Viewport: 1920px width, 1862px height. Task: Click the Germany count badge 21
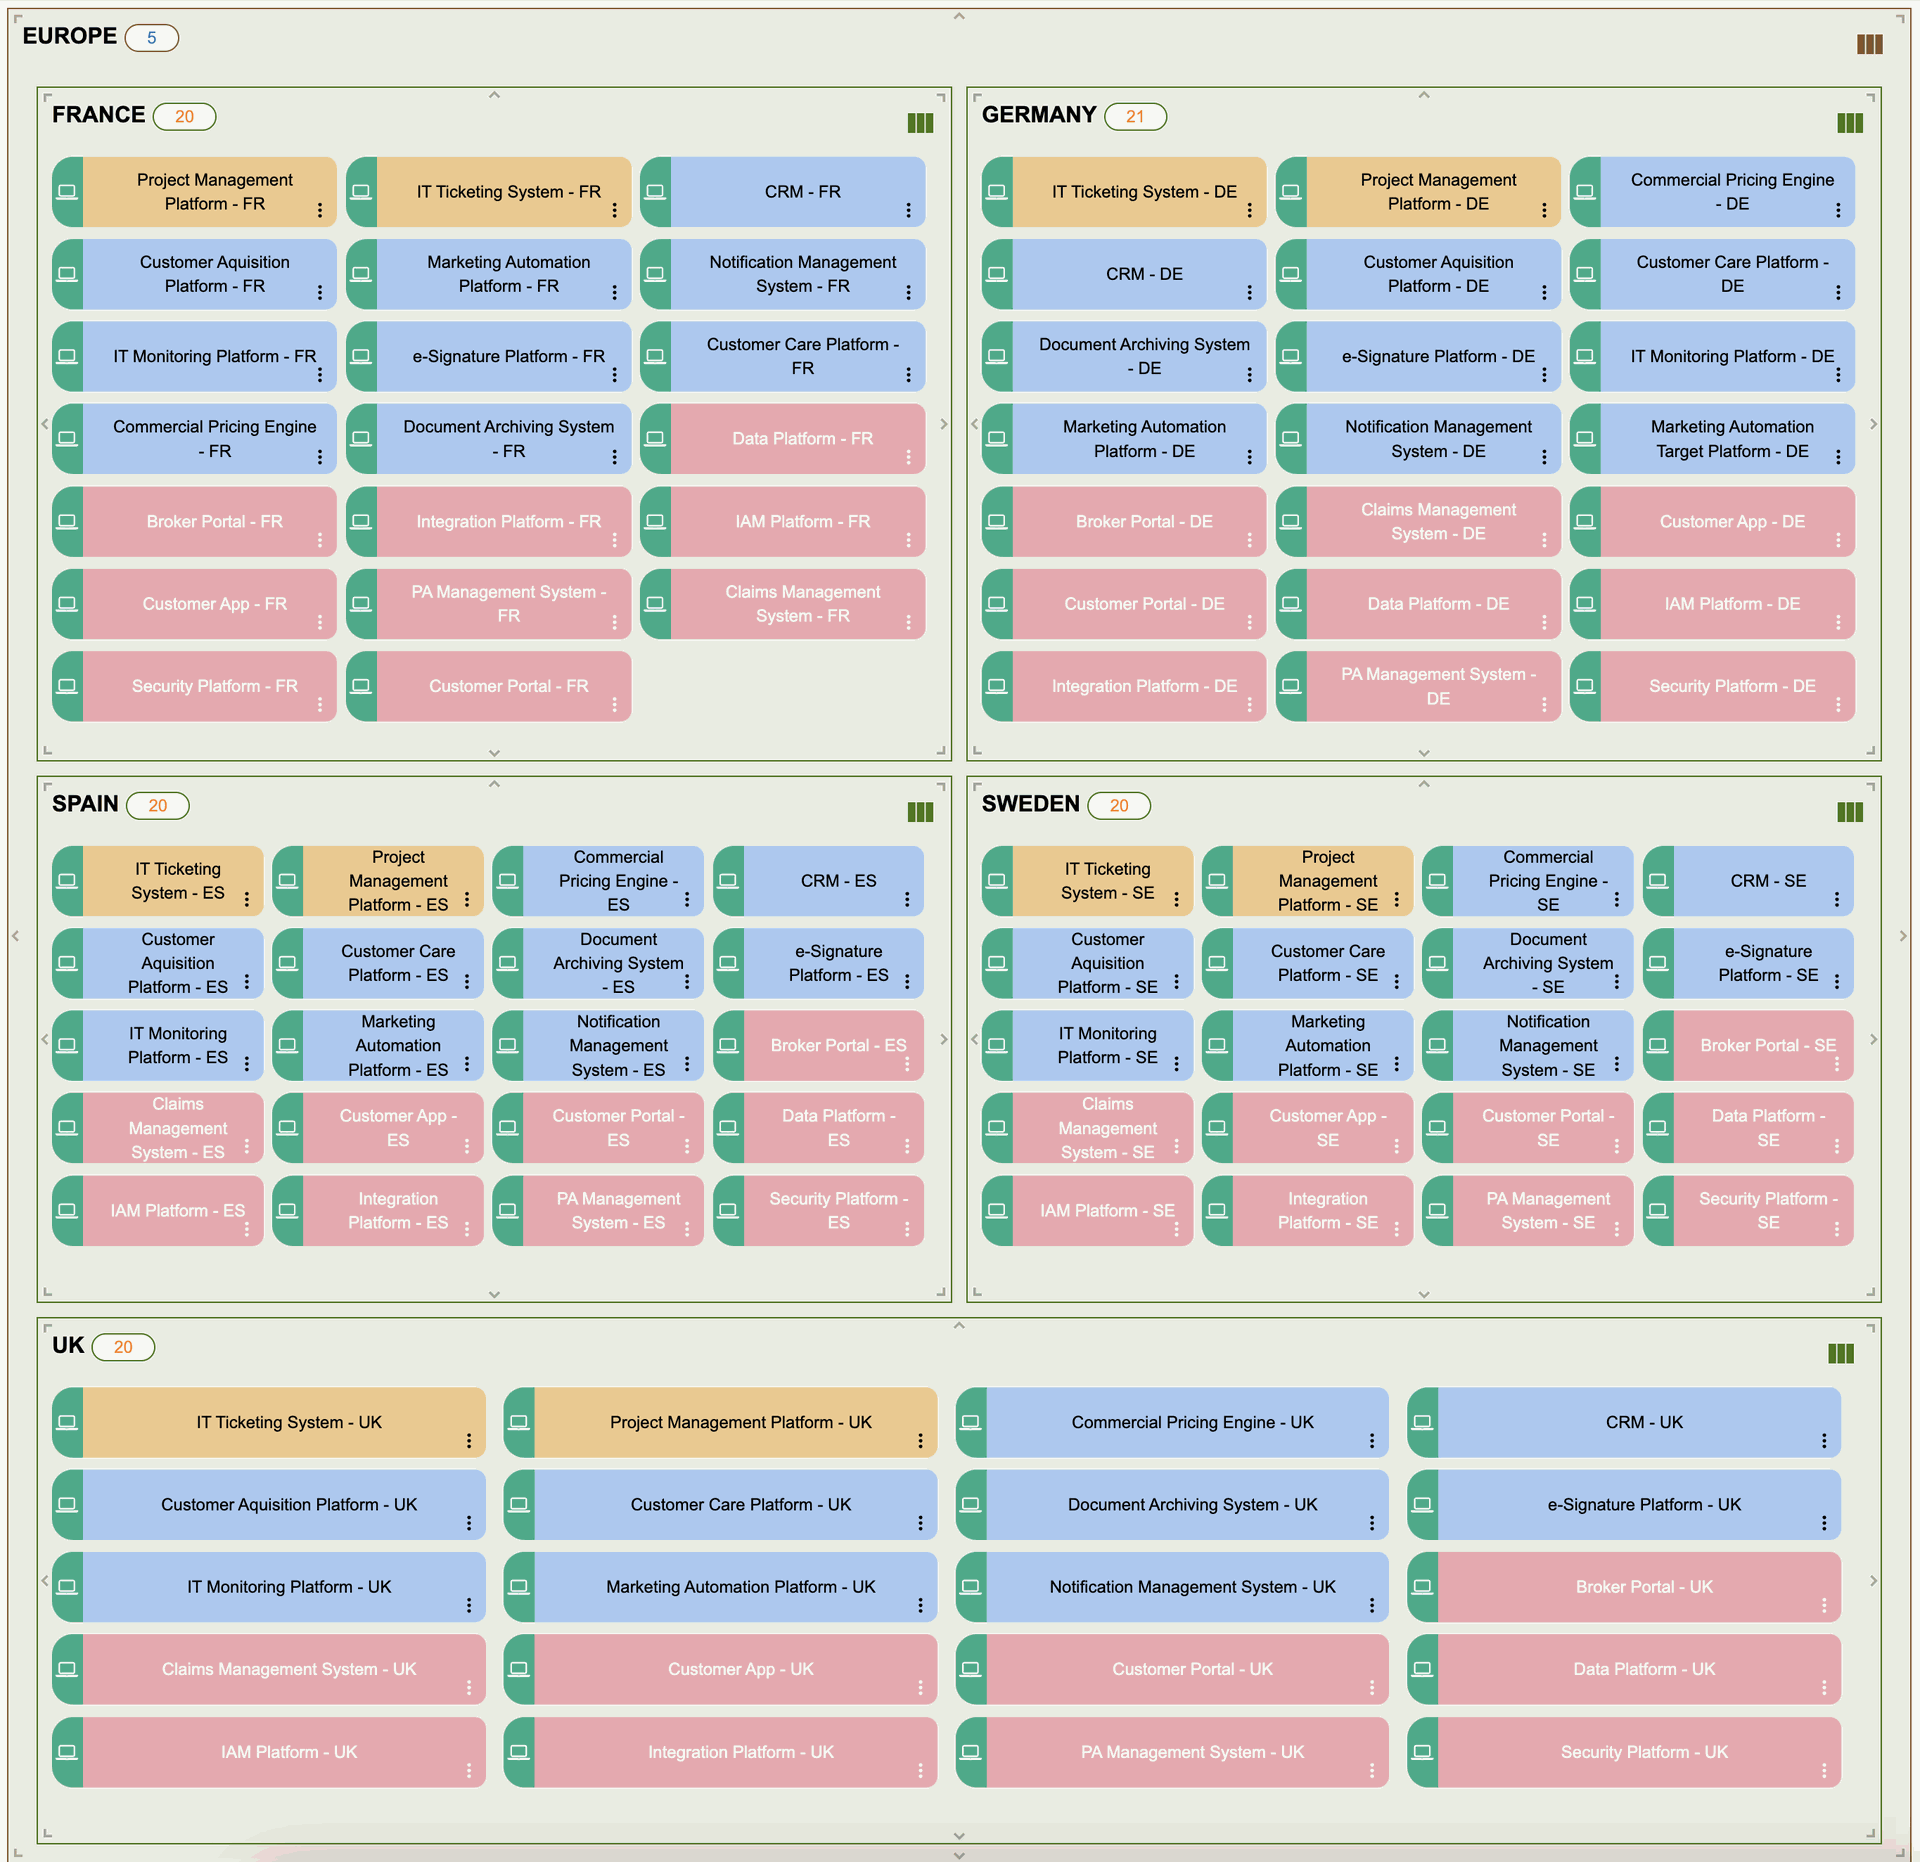pos(1134,116)
